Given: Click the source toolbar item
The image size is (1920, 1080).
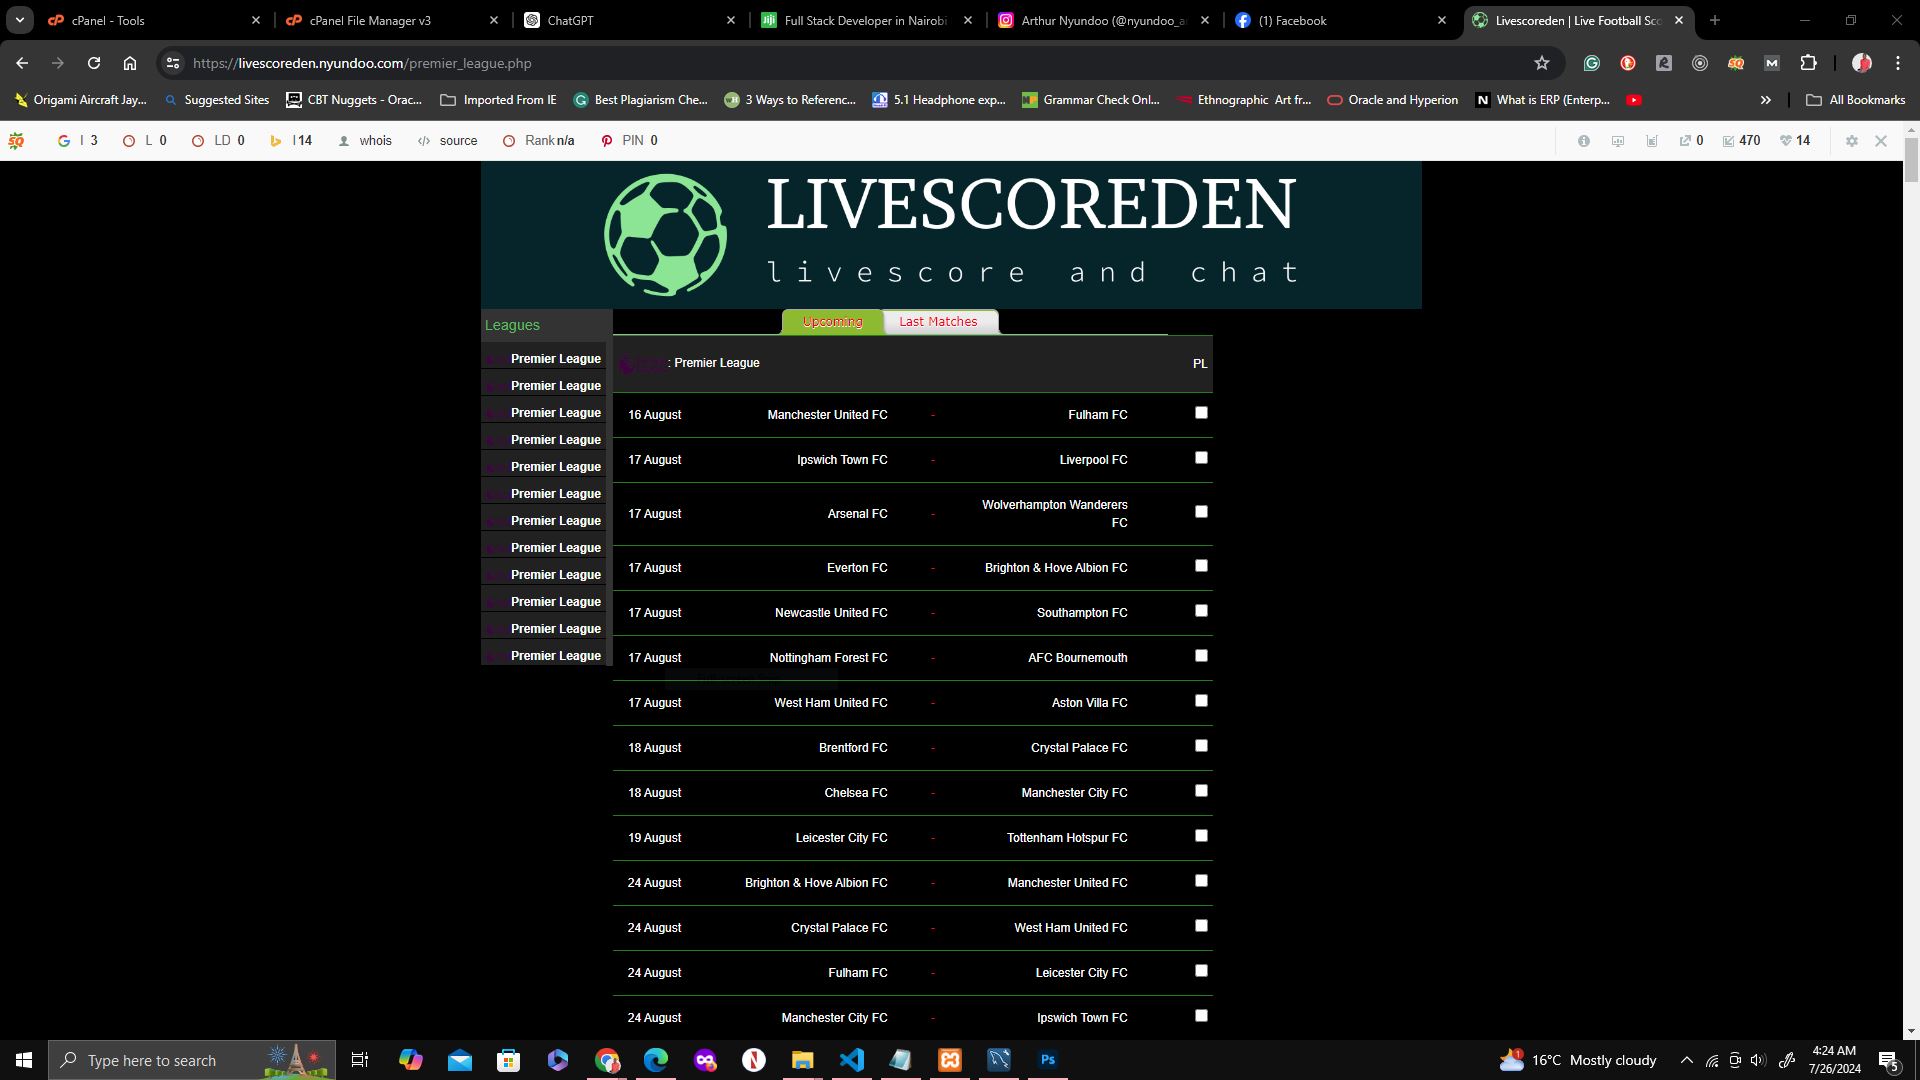Looking at the screenshot, I should point(448,141).
